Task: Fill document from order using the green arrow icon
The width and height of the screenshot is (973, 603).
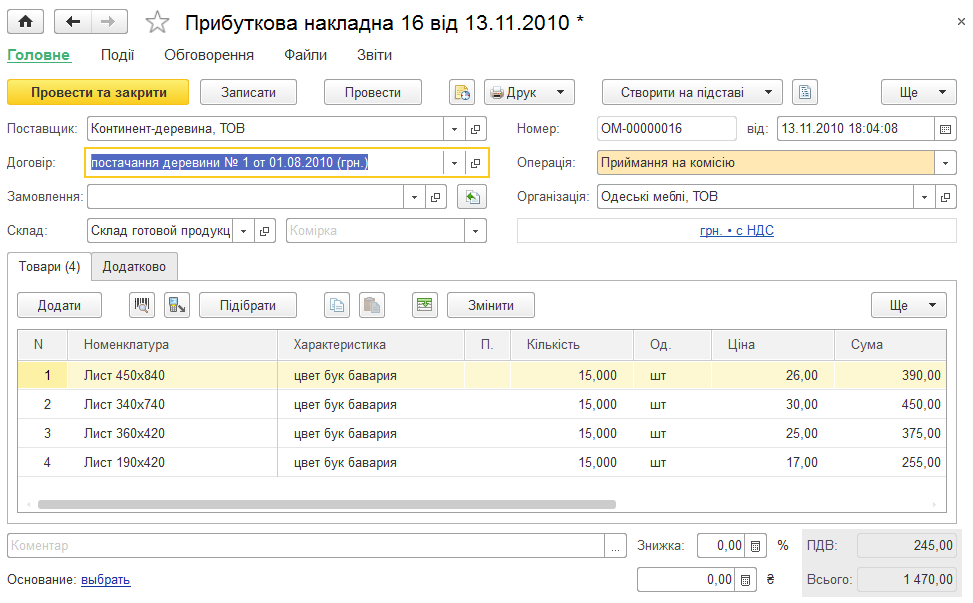Action: pos(472,197)
